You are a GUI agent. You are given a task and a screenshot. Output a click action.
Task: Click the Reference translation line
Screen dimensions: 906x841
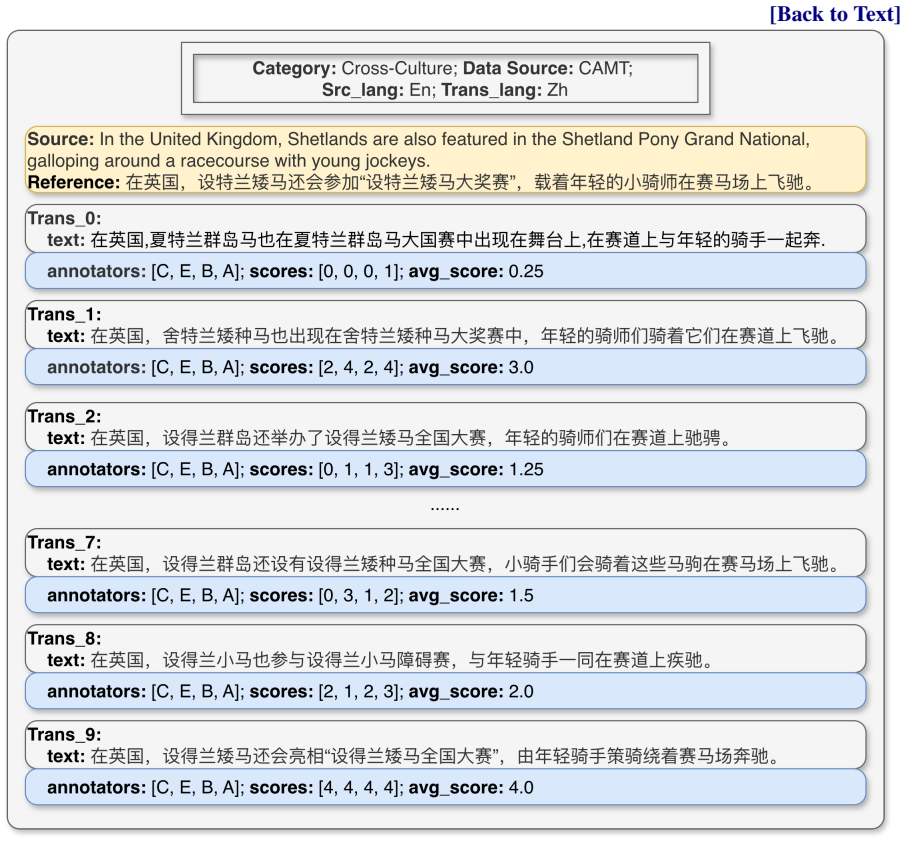coord(422,183)
